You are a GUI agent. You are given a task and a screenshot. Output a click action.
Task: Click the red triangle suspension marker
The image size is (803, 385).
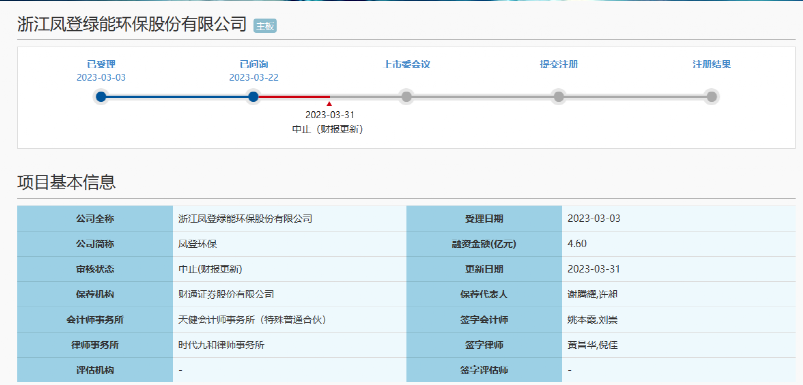click(329, 104)
